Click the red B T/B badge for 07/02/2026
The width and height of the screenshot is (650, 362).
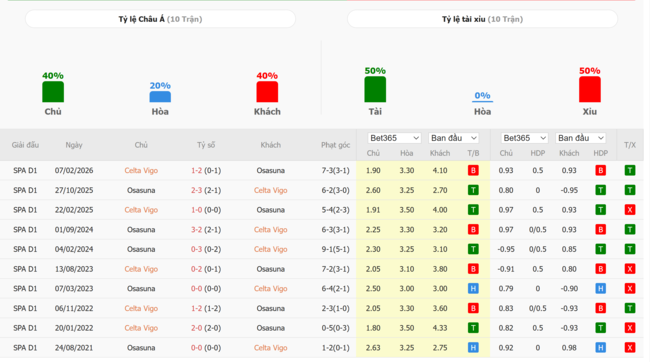click(473, 170)
